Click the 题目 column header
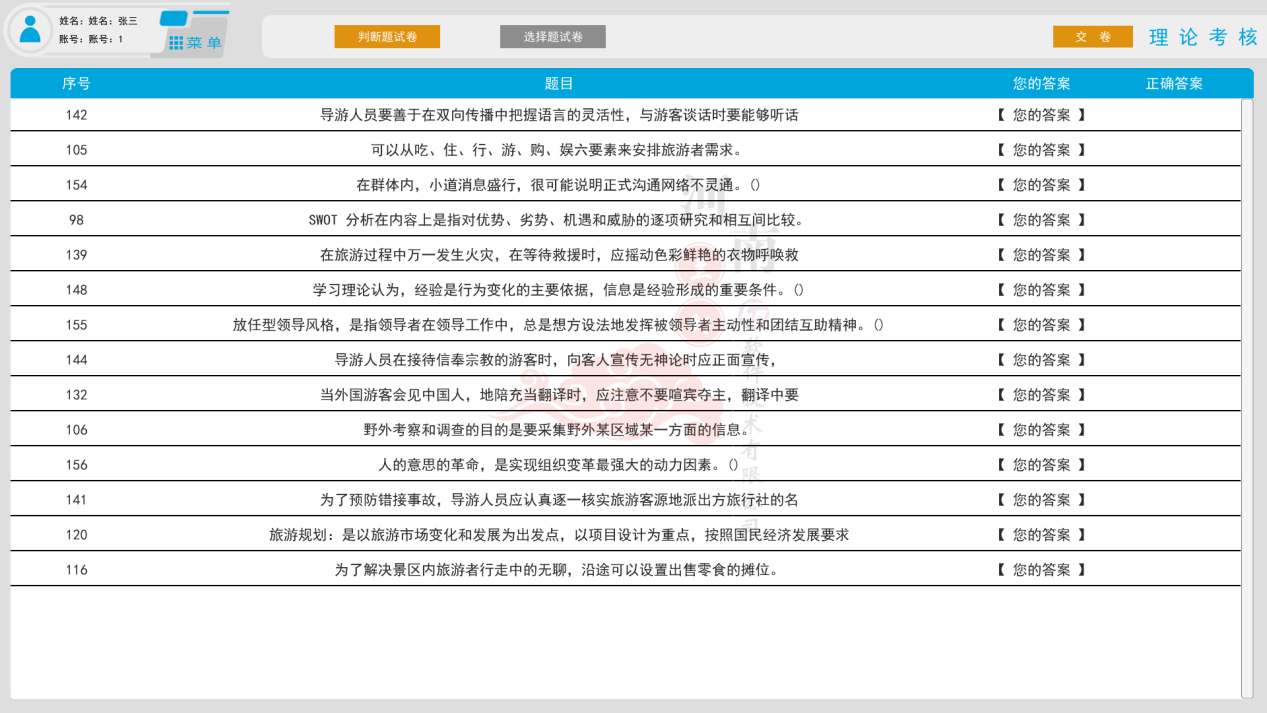 pos(559,84)
